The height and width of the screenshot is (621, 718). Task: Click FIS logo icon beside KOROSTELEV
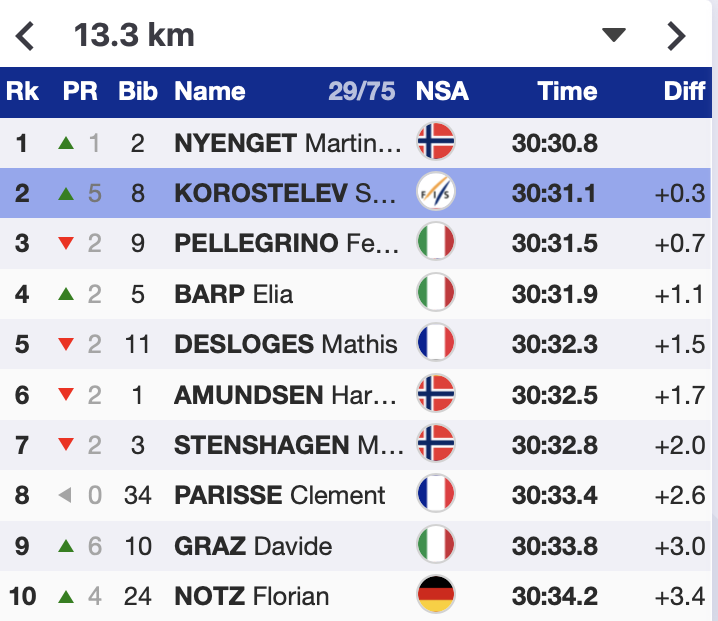[435, 193]
